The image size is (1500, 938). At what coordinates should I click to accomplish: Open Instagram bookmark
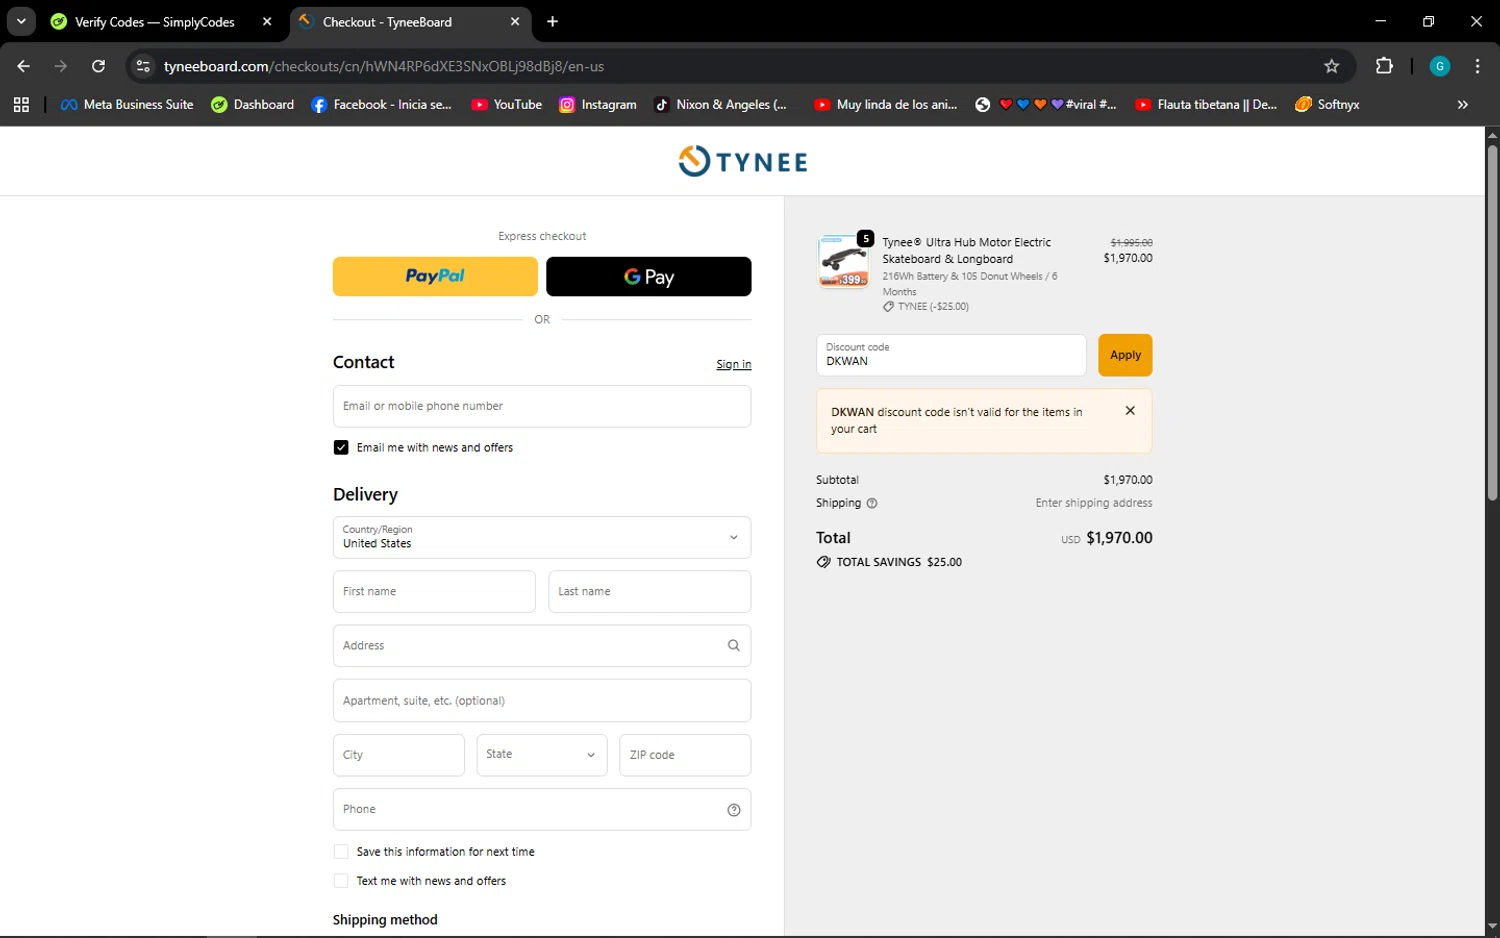[598, 104]
